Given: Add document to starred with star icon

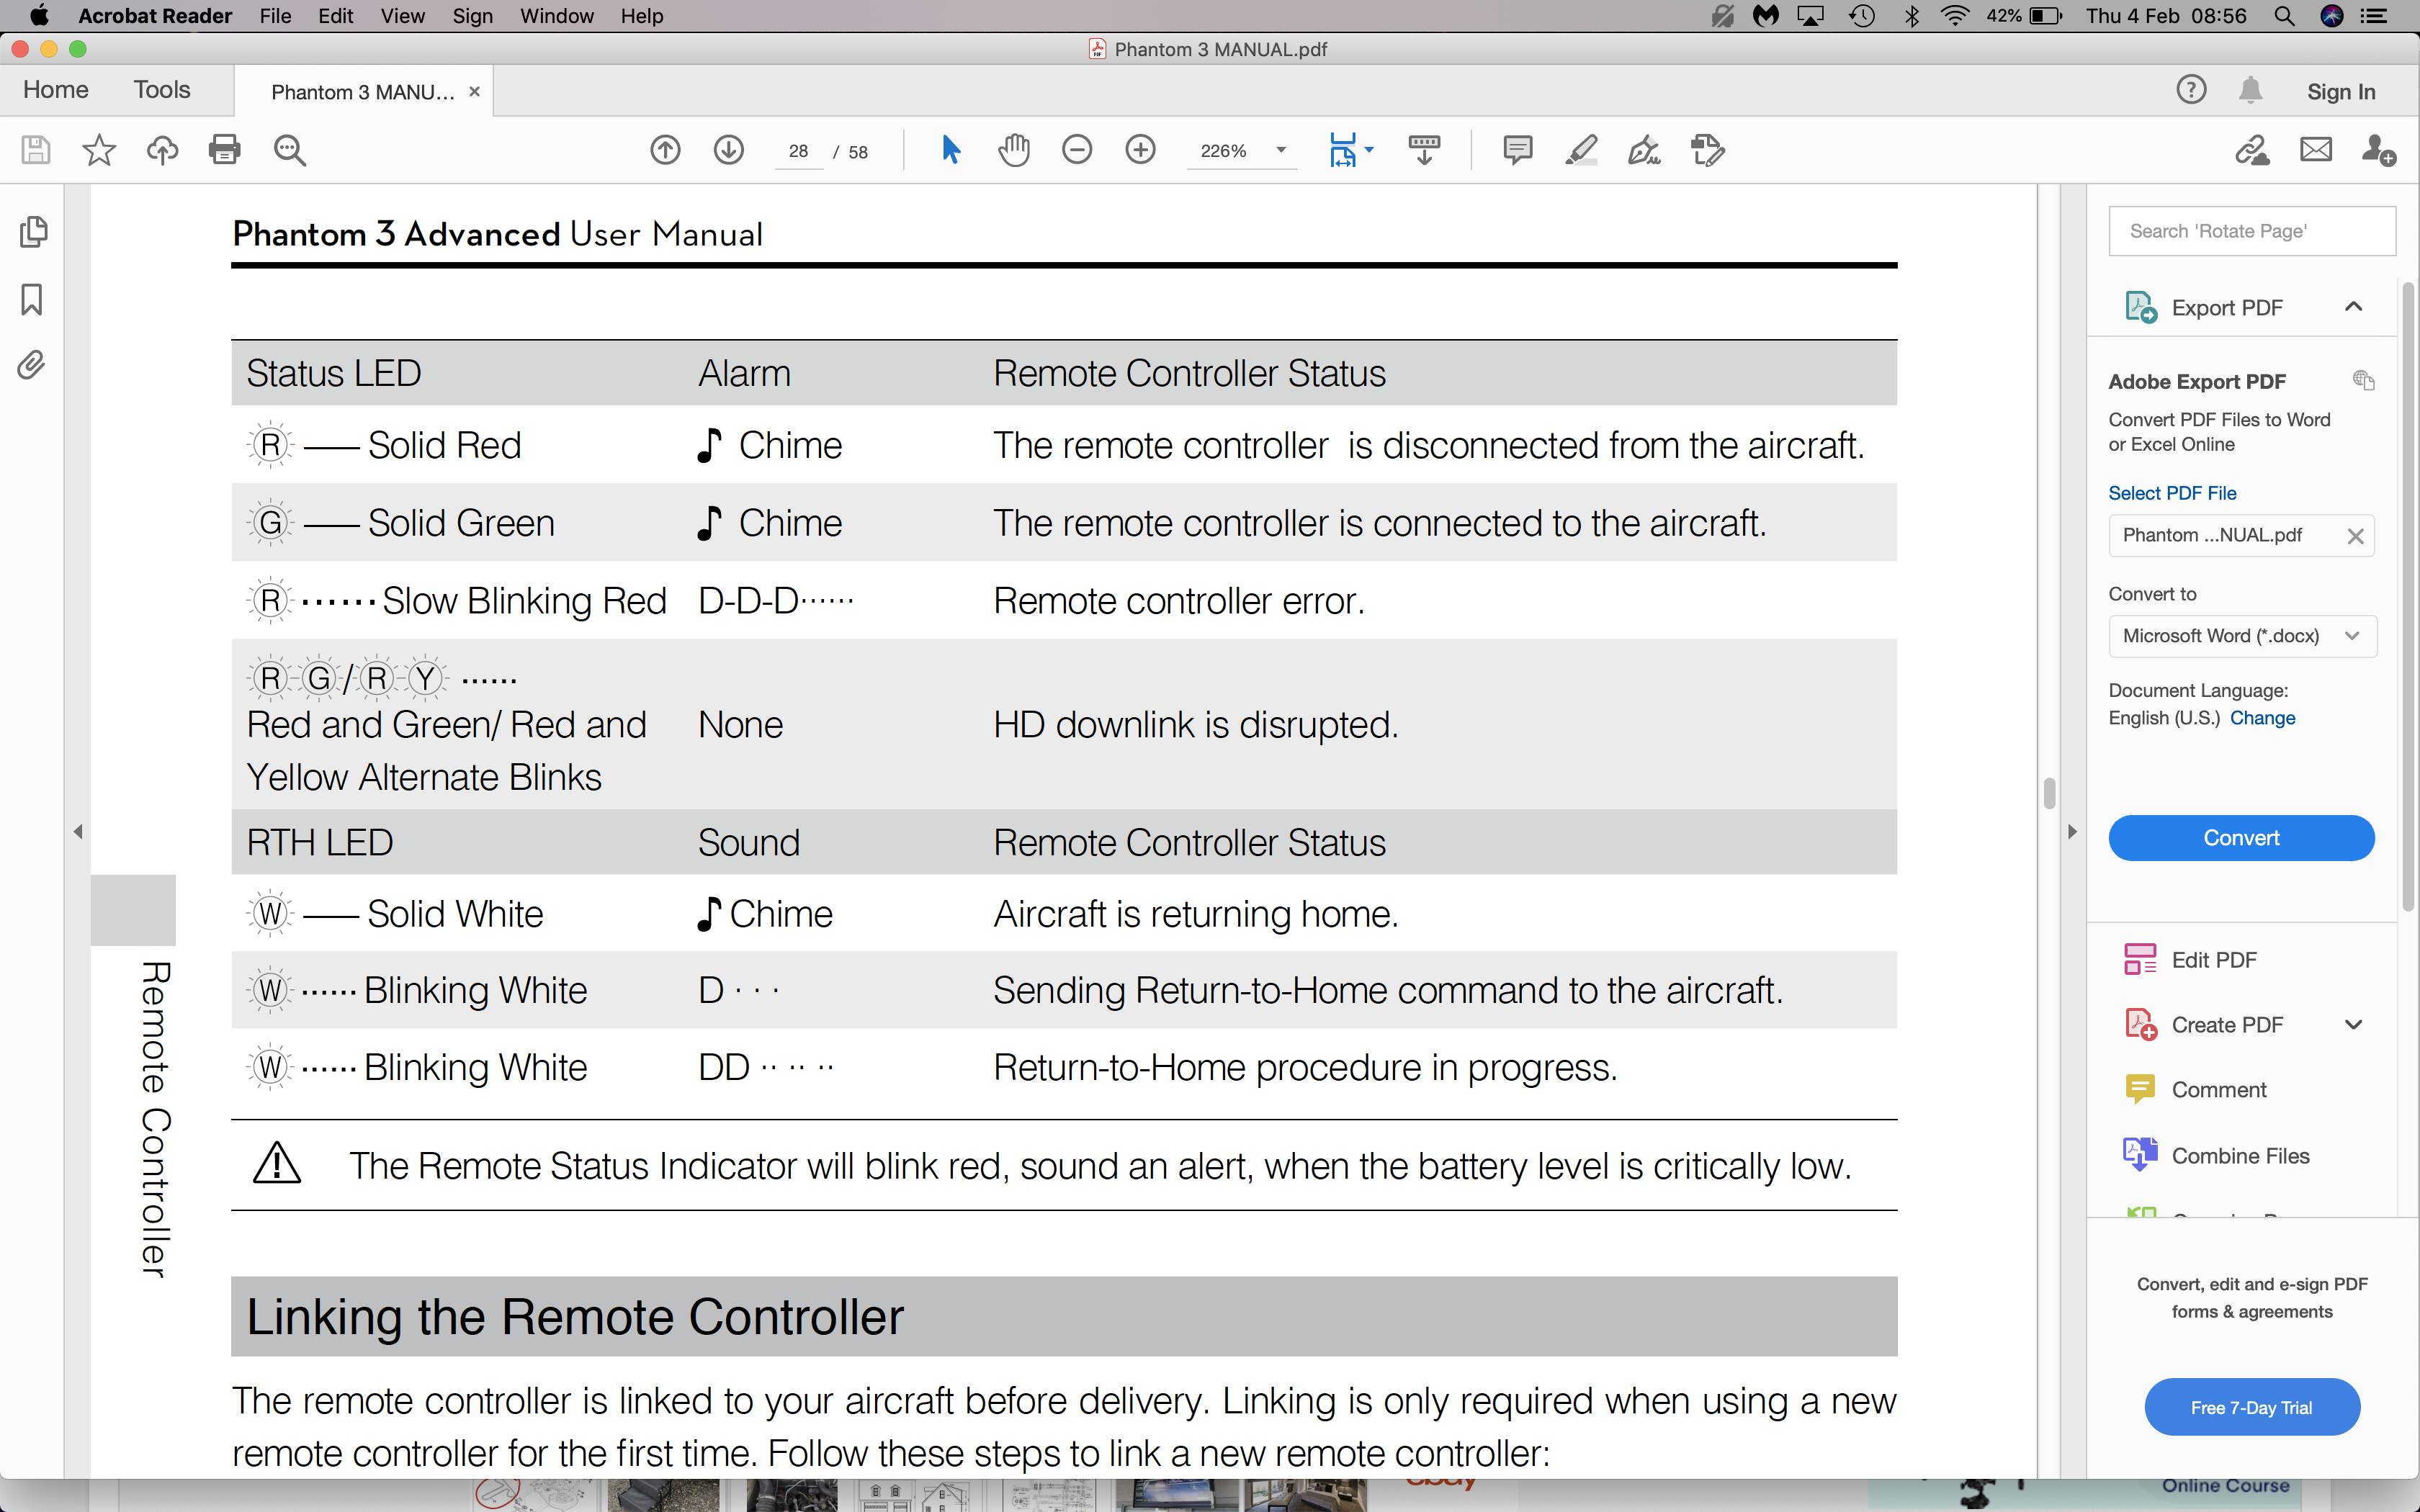Looking at the screenshot, I should 99,151.
